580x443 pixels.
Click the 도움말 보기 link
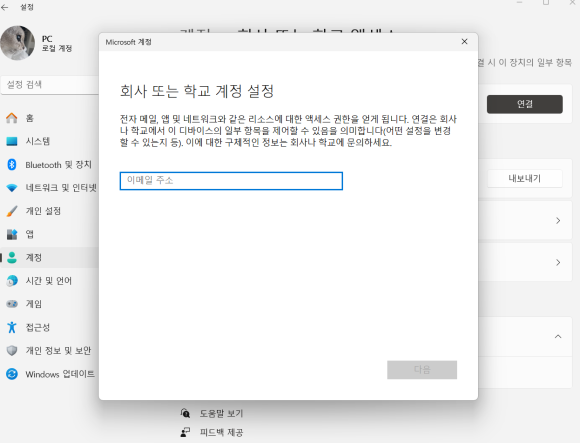coord(221,413)
